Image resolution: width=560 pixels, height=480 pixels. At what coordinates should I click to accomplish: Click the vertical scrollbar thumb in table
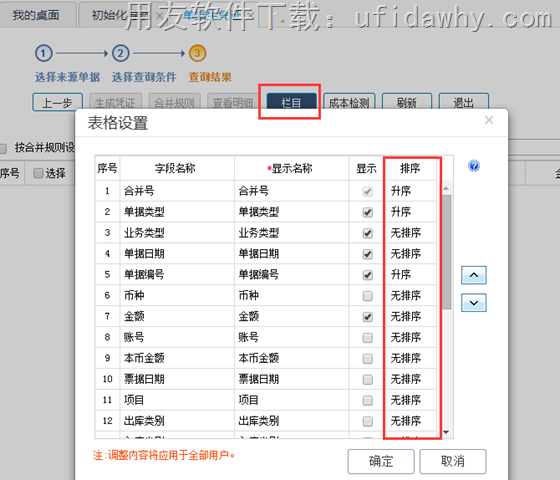(446, 252)
